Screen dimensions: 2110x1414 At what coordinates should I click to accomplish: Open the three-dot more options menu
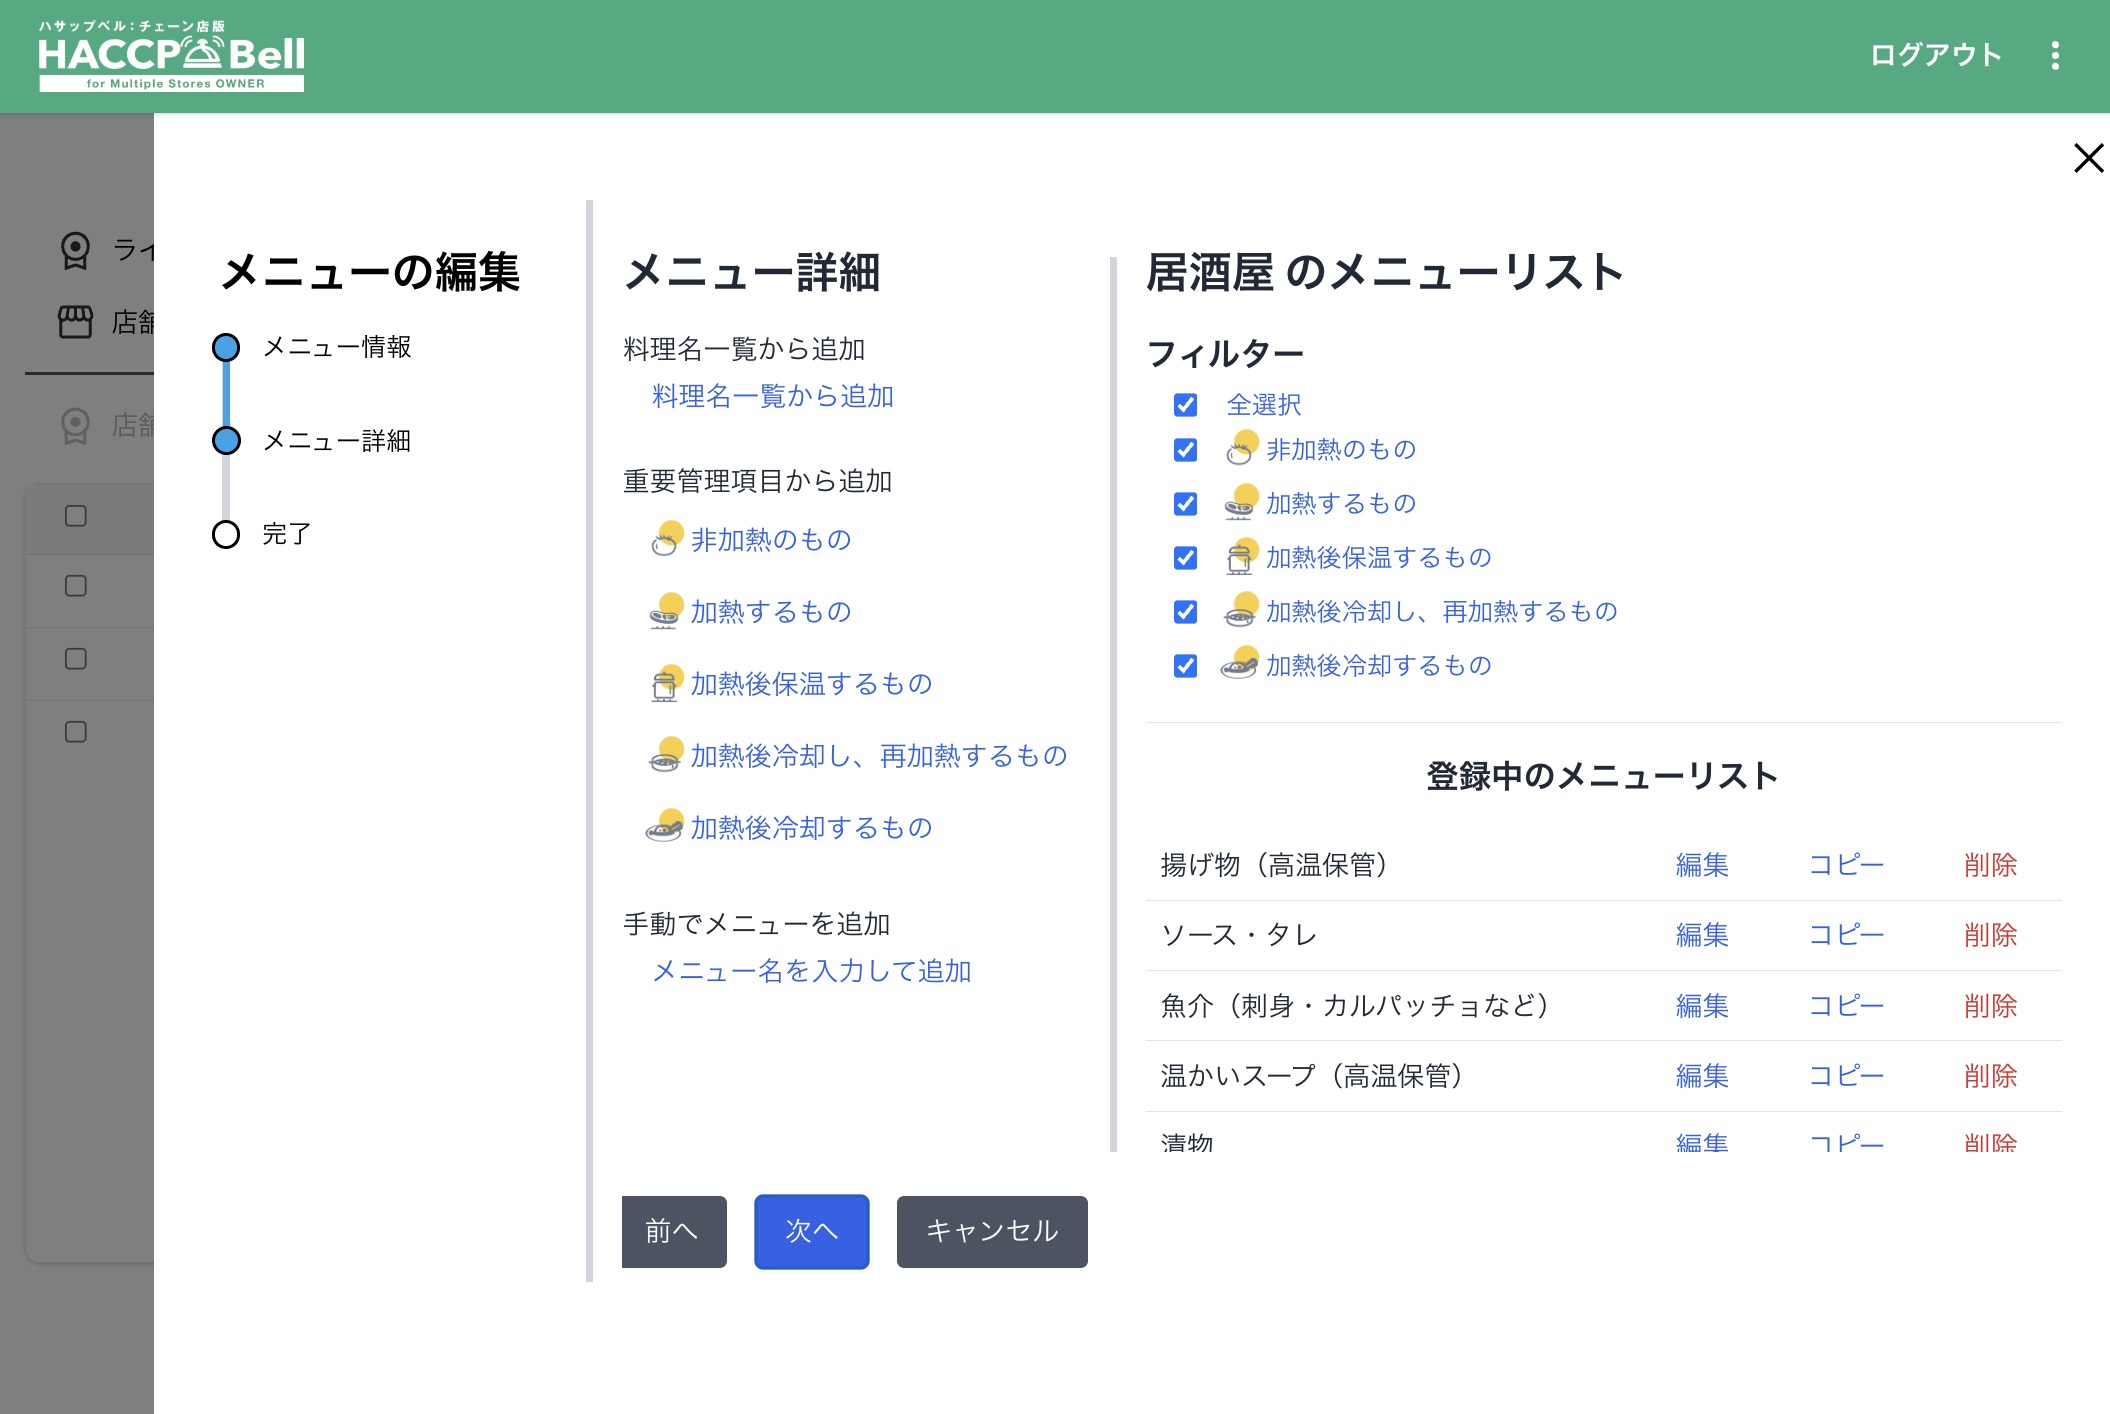2055,56
